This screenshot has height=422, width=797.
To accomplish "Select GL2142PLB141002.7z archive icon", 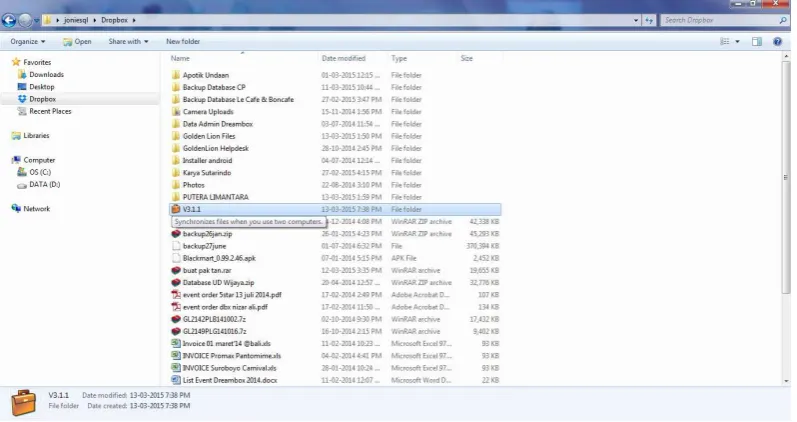I will pyautogui.click(x=176, y=319).
